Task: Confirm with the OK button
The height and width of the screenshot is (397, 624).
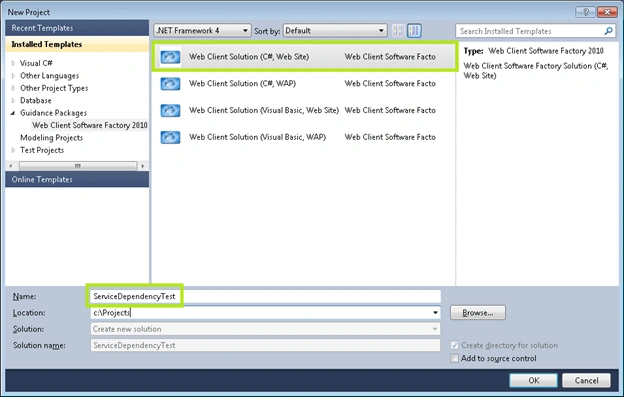Action: coord(533,380)
